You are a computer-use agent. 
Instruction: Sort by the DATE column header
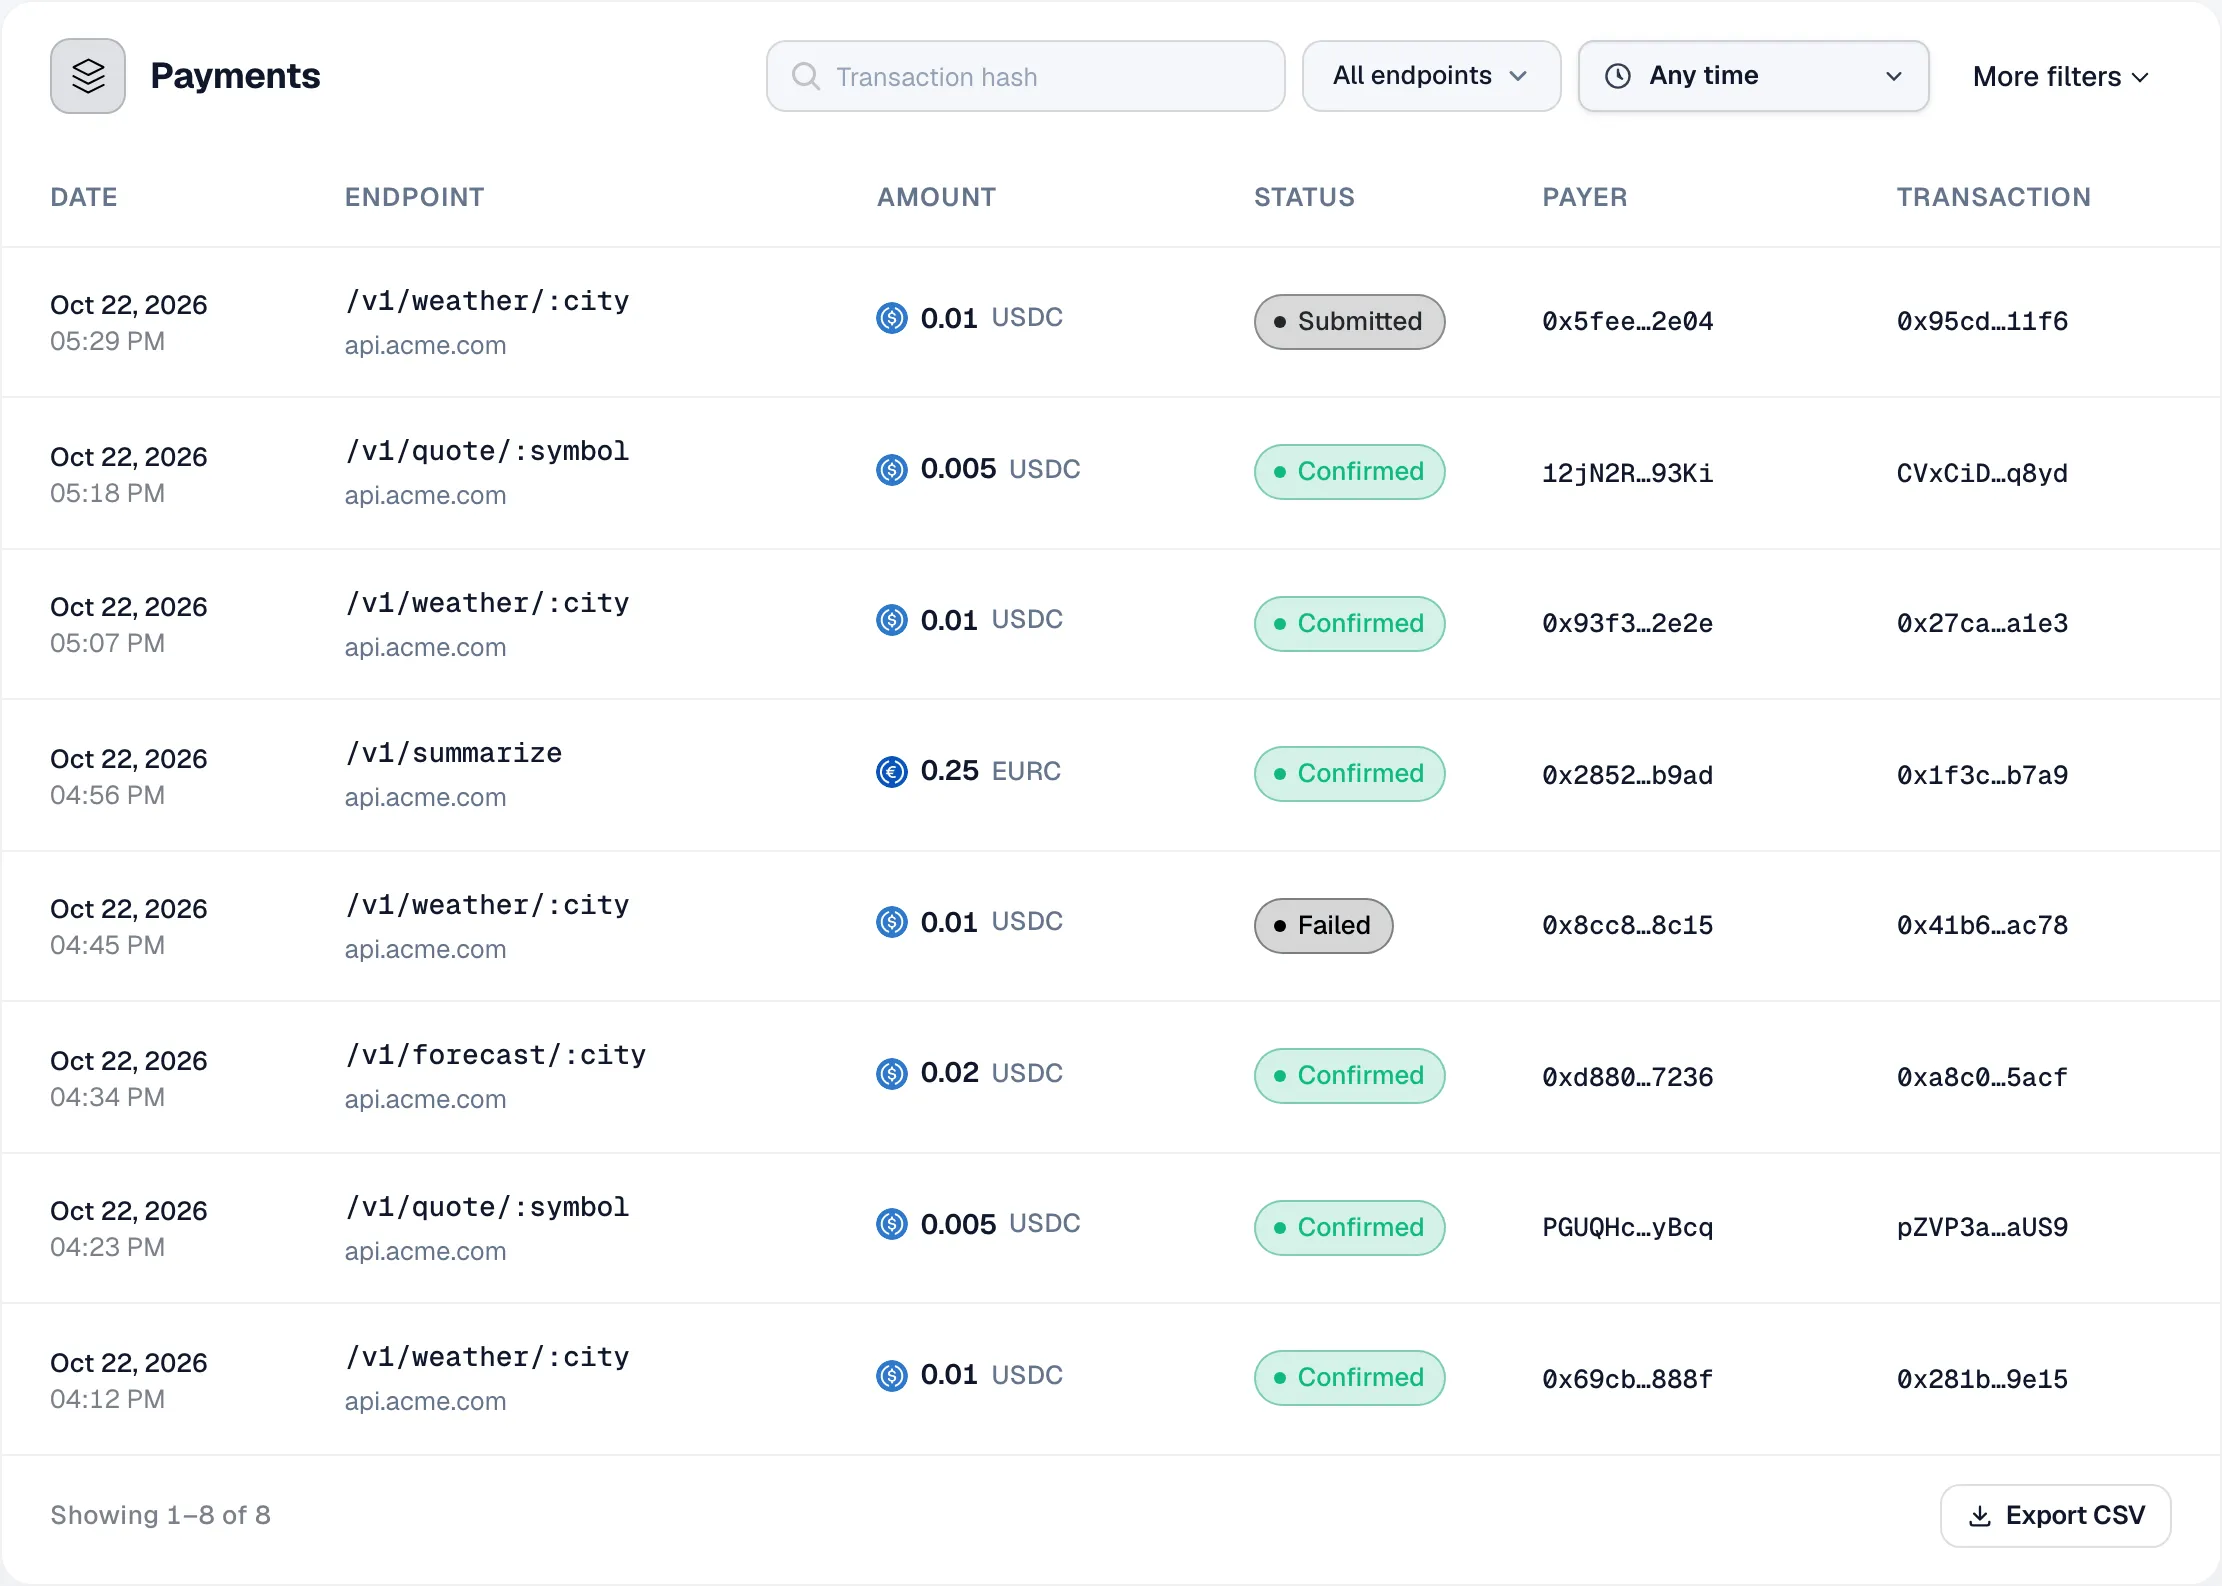(x=84, y=197)
